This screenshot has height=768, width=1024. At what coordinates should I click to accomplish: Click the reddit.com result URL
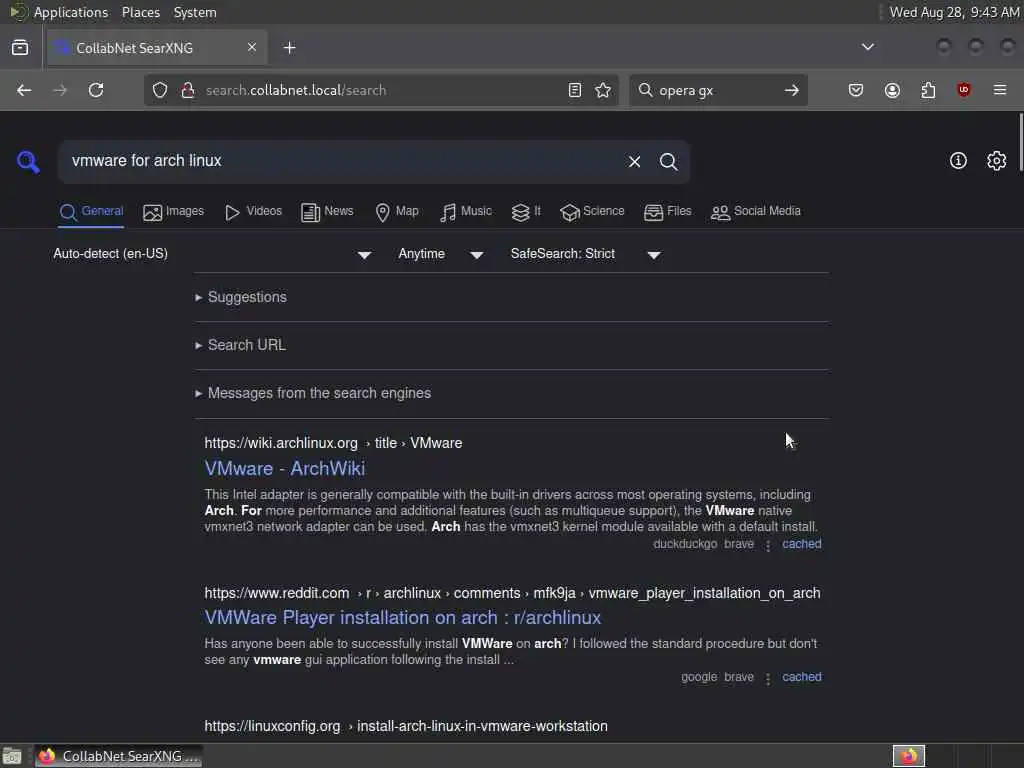coord(512,594)
